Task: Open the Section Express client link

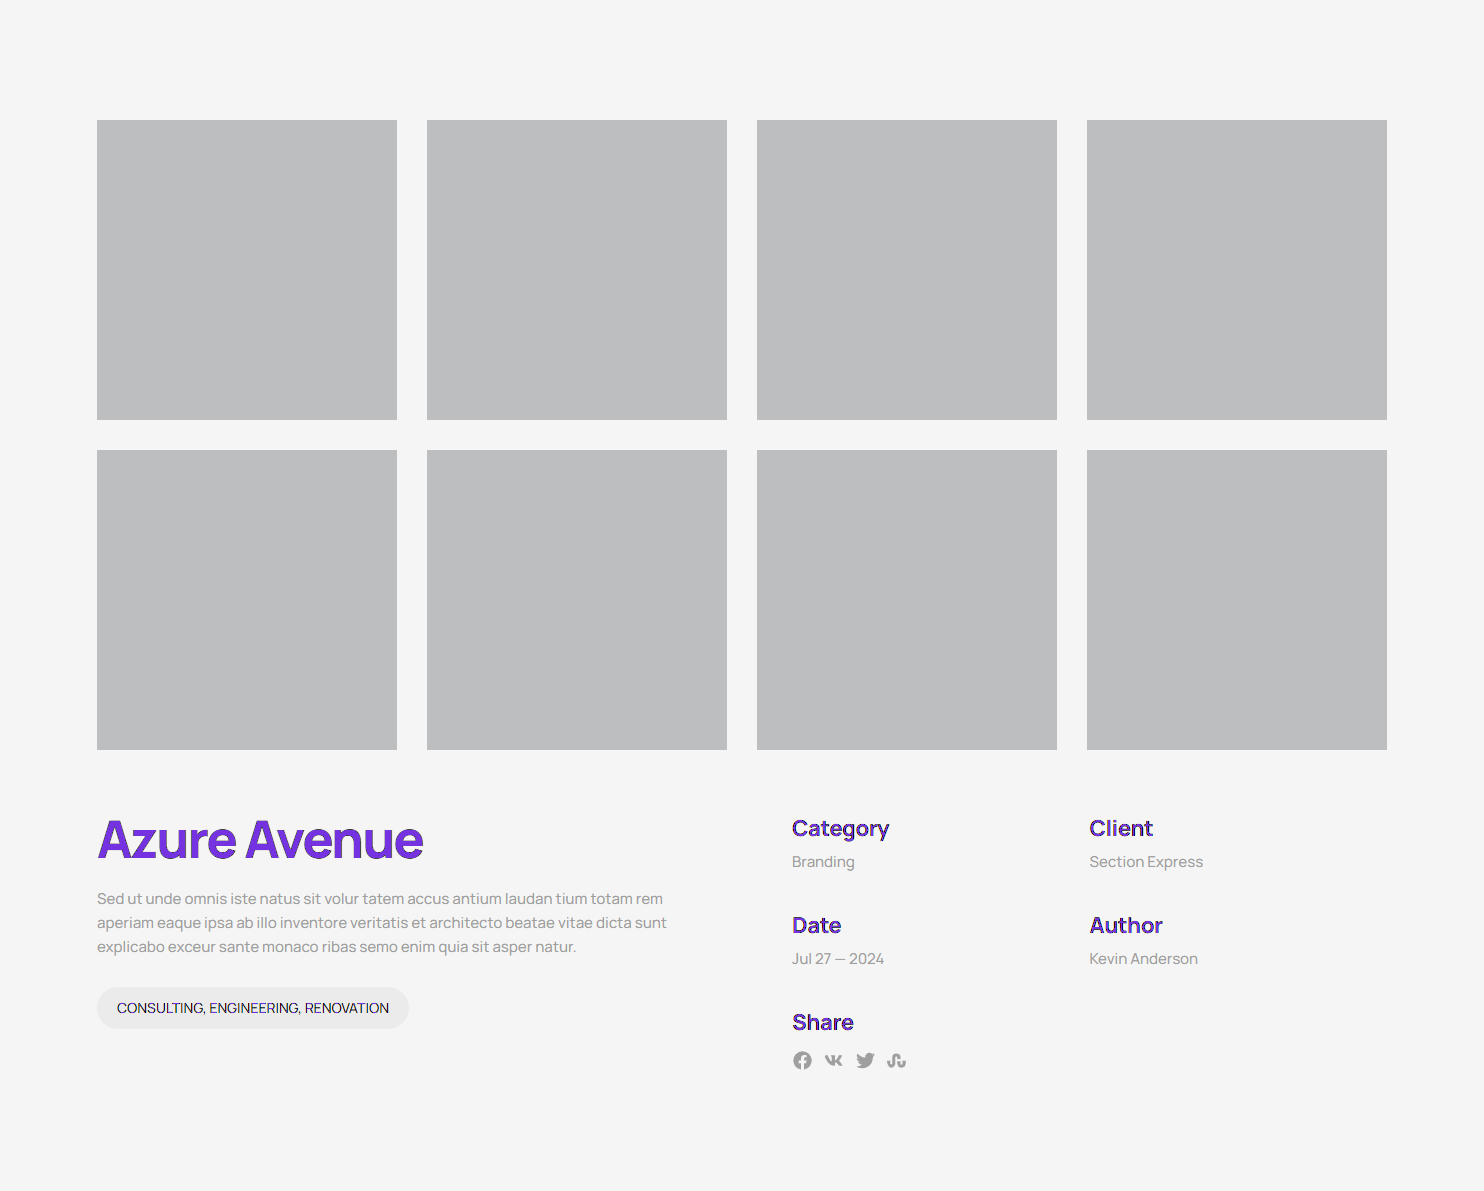Action: tap(1145, 861)
